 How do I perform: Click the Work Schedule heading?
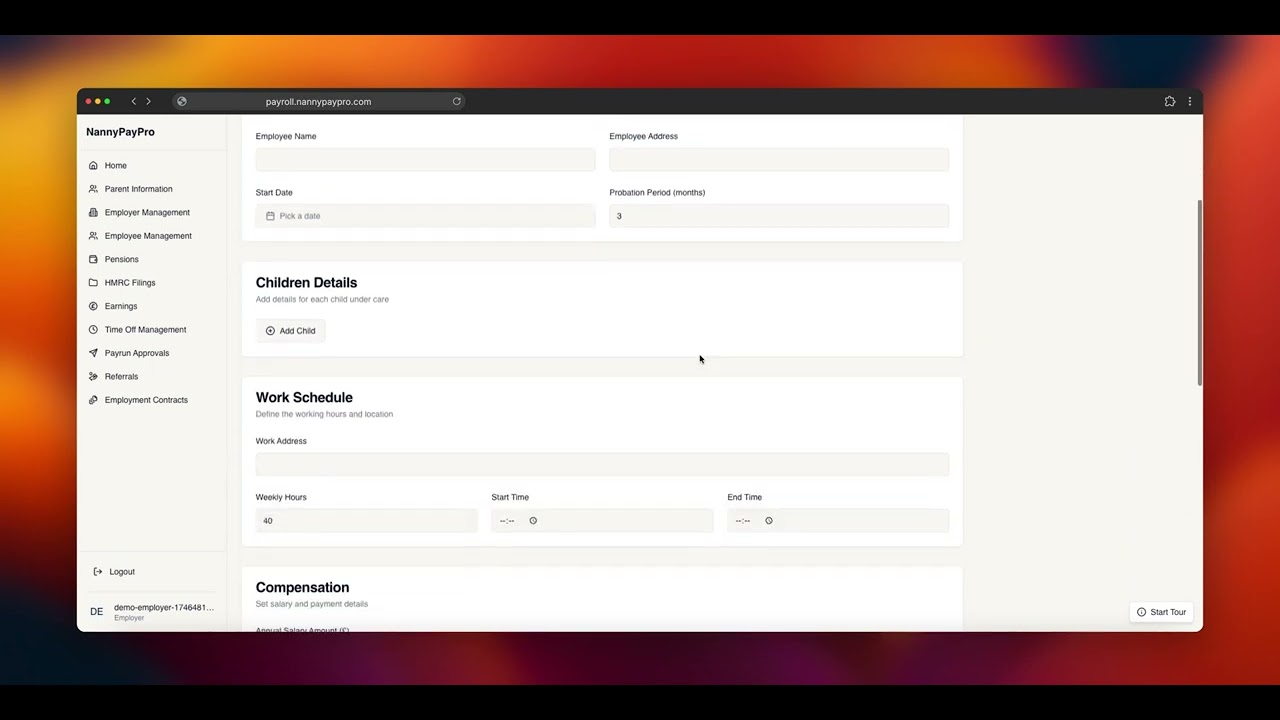[304, 397]
